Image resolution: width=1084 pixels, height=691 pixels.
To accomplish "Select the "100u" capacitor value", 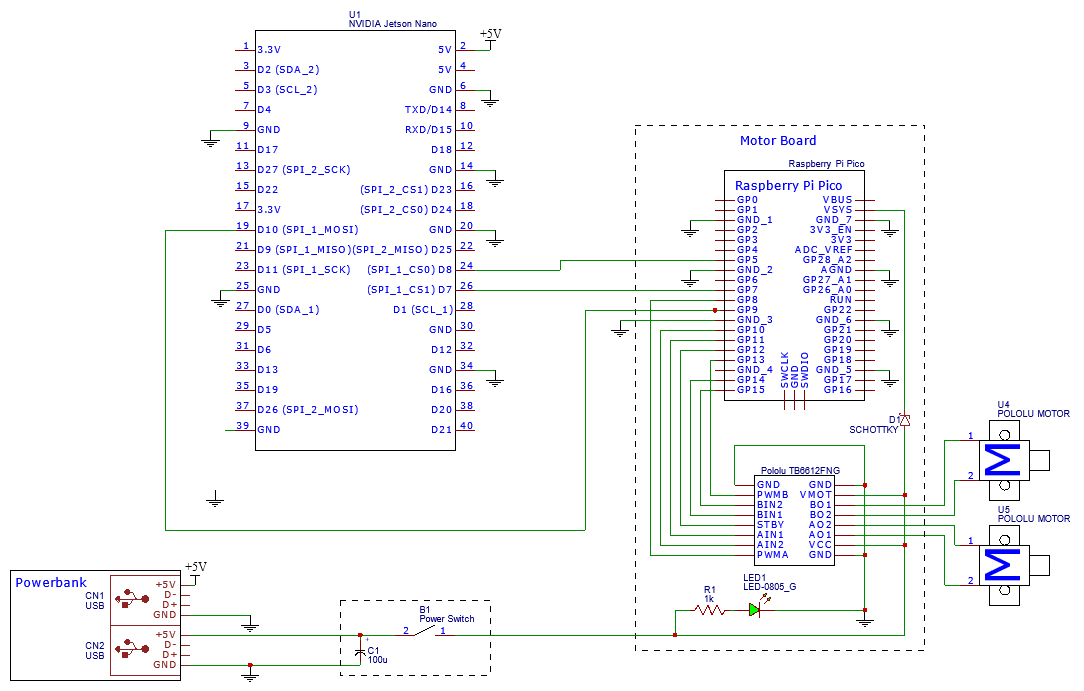I will coord(377,660).
